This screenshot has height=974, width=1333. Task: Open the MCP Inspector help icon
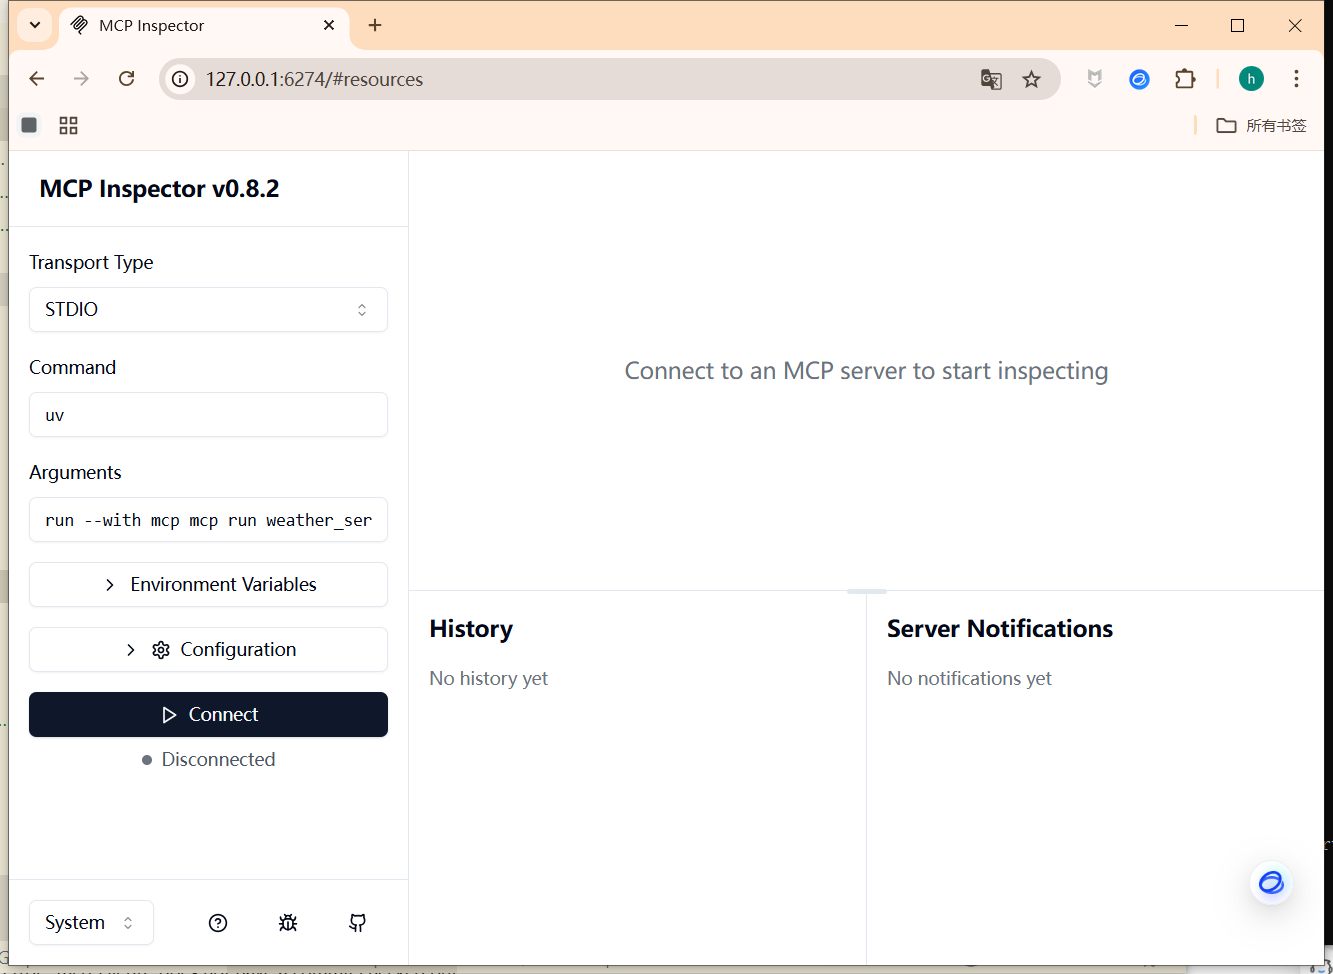point(218,923)
